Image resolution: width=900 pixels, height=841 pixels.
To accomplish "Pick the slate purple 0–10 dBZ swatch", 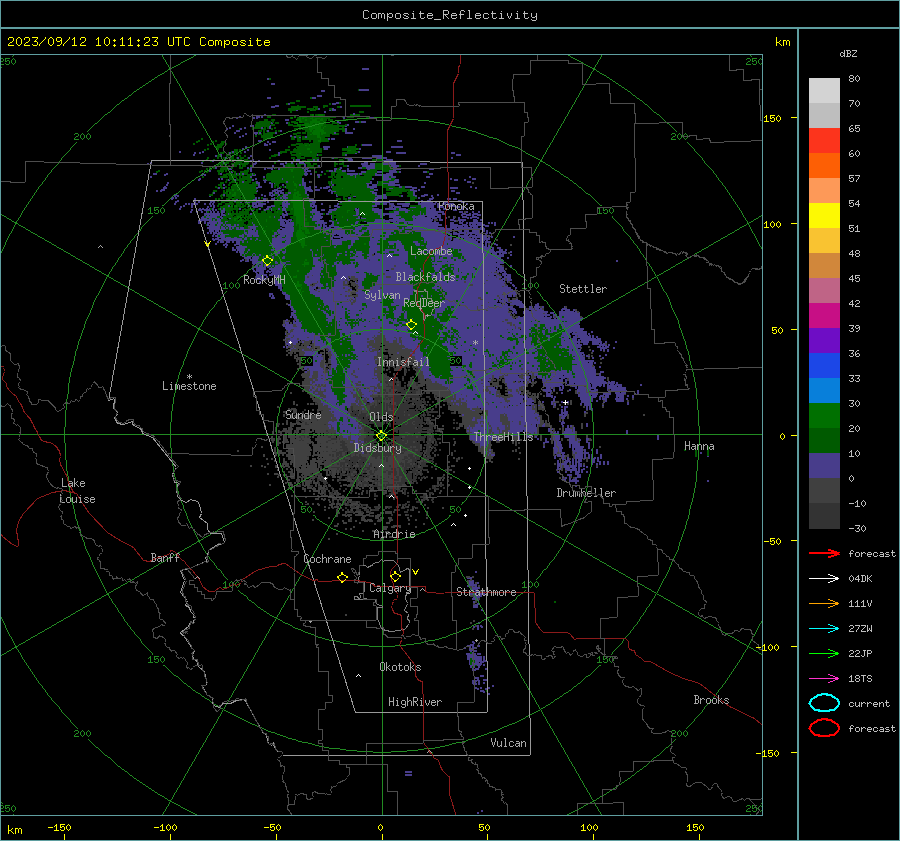I will (824, 466).
